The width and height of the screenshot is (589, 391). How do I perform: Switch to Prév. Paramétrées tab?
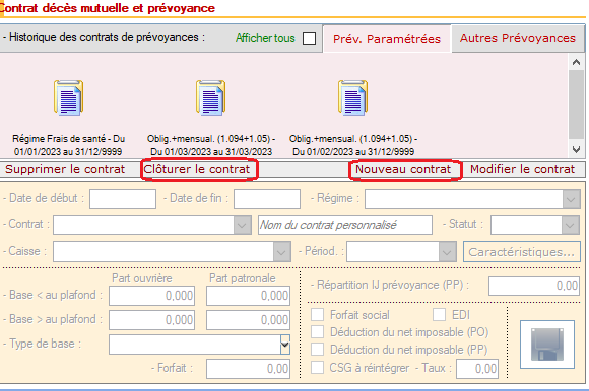[x=387, y=39]
